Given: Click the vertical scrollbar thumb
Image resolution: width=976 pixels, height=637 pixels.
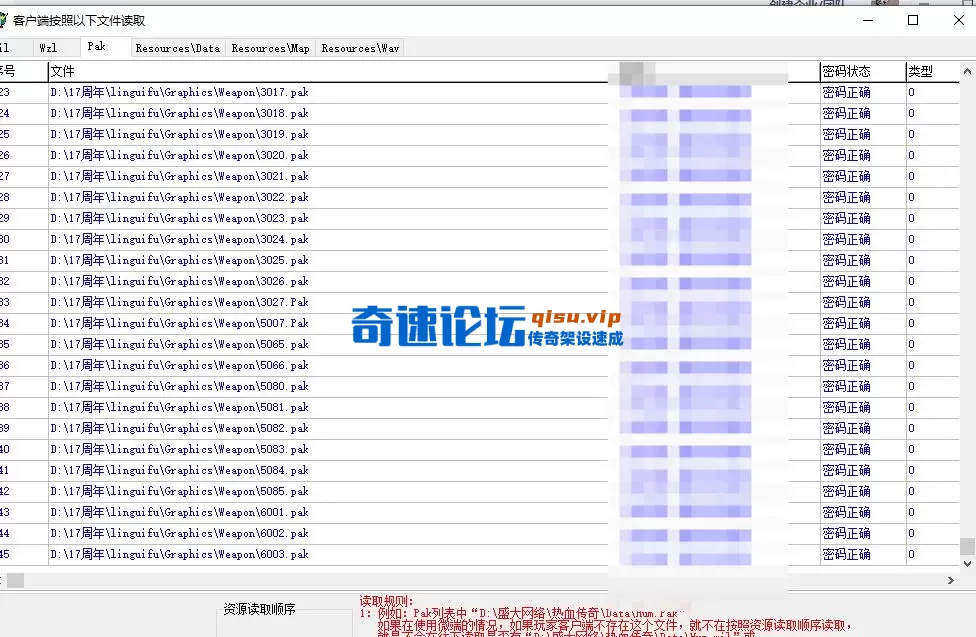Looking at the screenshot, I should 967,546.
